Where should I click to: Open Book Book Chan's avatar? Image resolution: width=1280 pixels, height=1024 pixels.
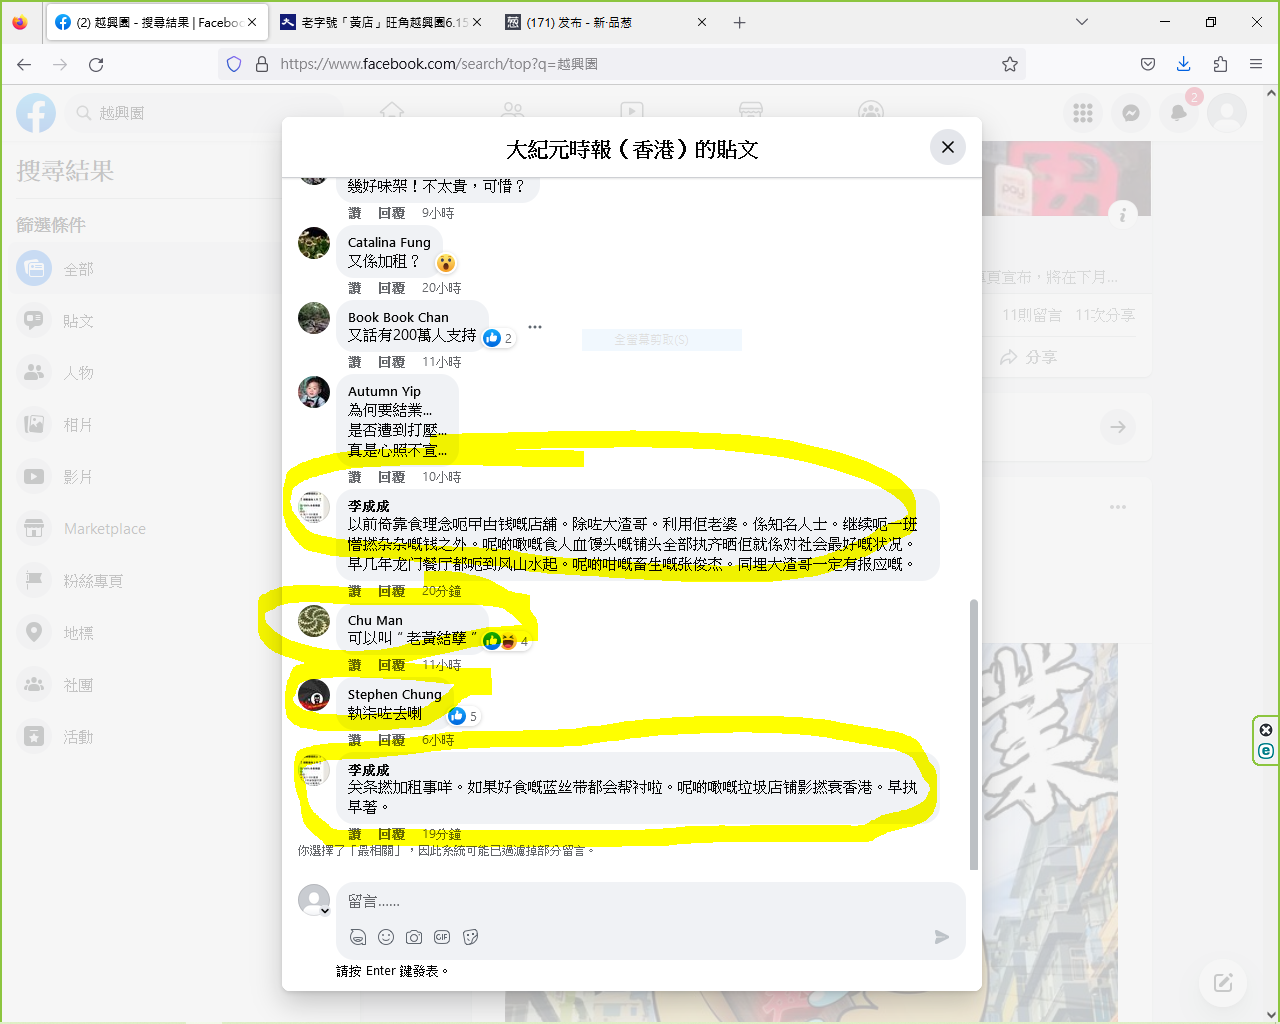314,318
